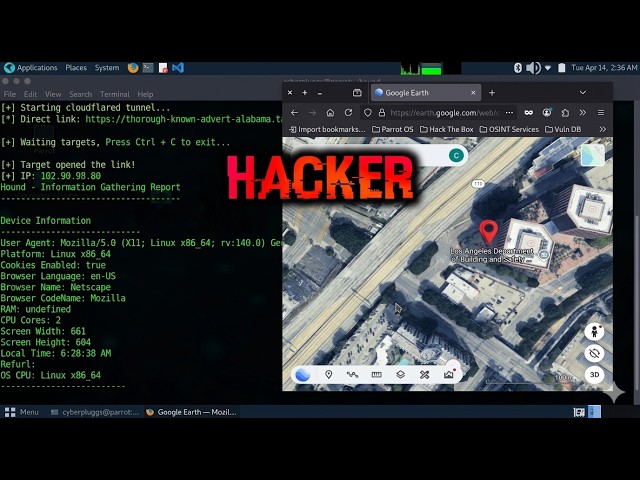Select the Google Earth browser tab
Screen dimensions: 640x480
tap(425, 93)
